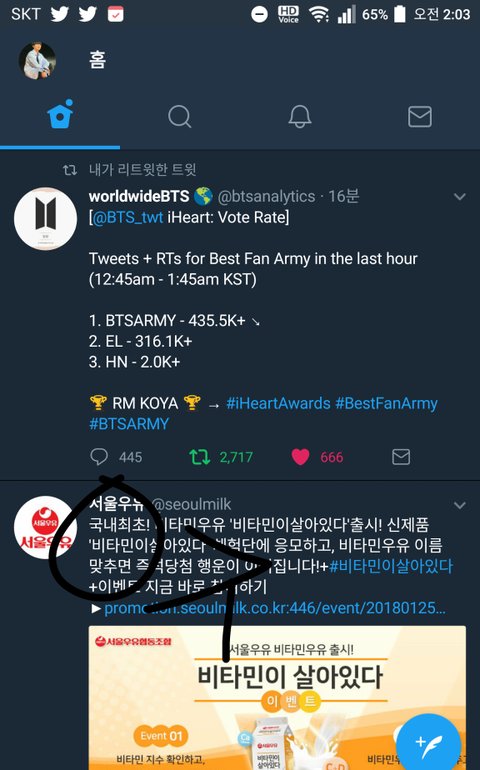480x770 pixels.
Task: Unlike the worldwideBTS tweet heart
Action: click(x=300, y=457)
